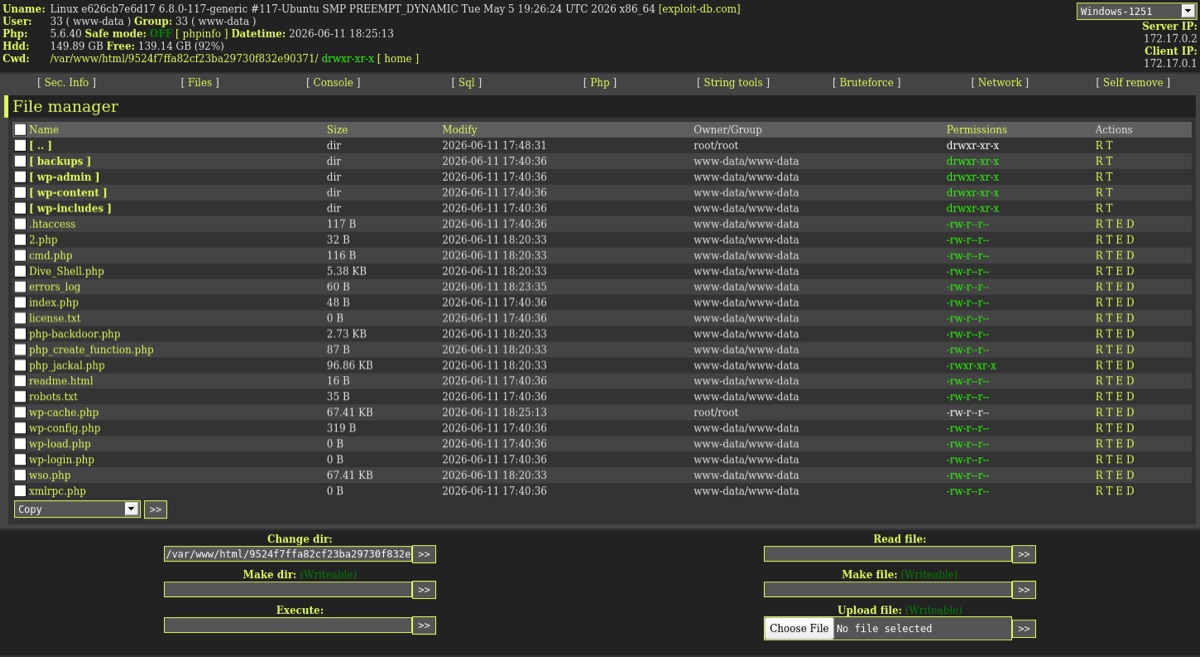Open the license.txt file
The image size is (1200, 657).
[55, 318]
